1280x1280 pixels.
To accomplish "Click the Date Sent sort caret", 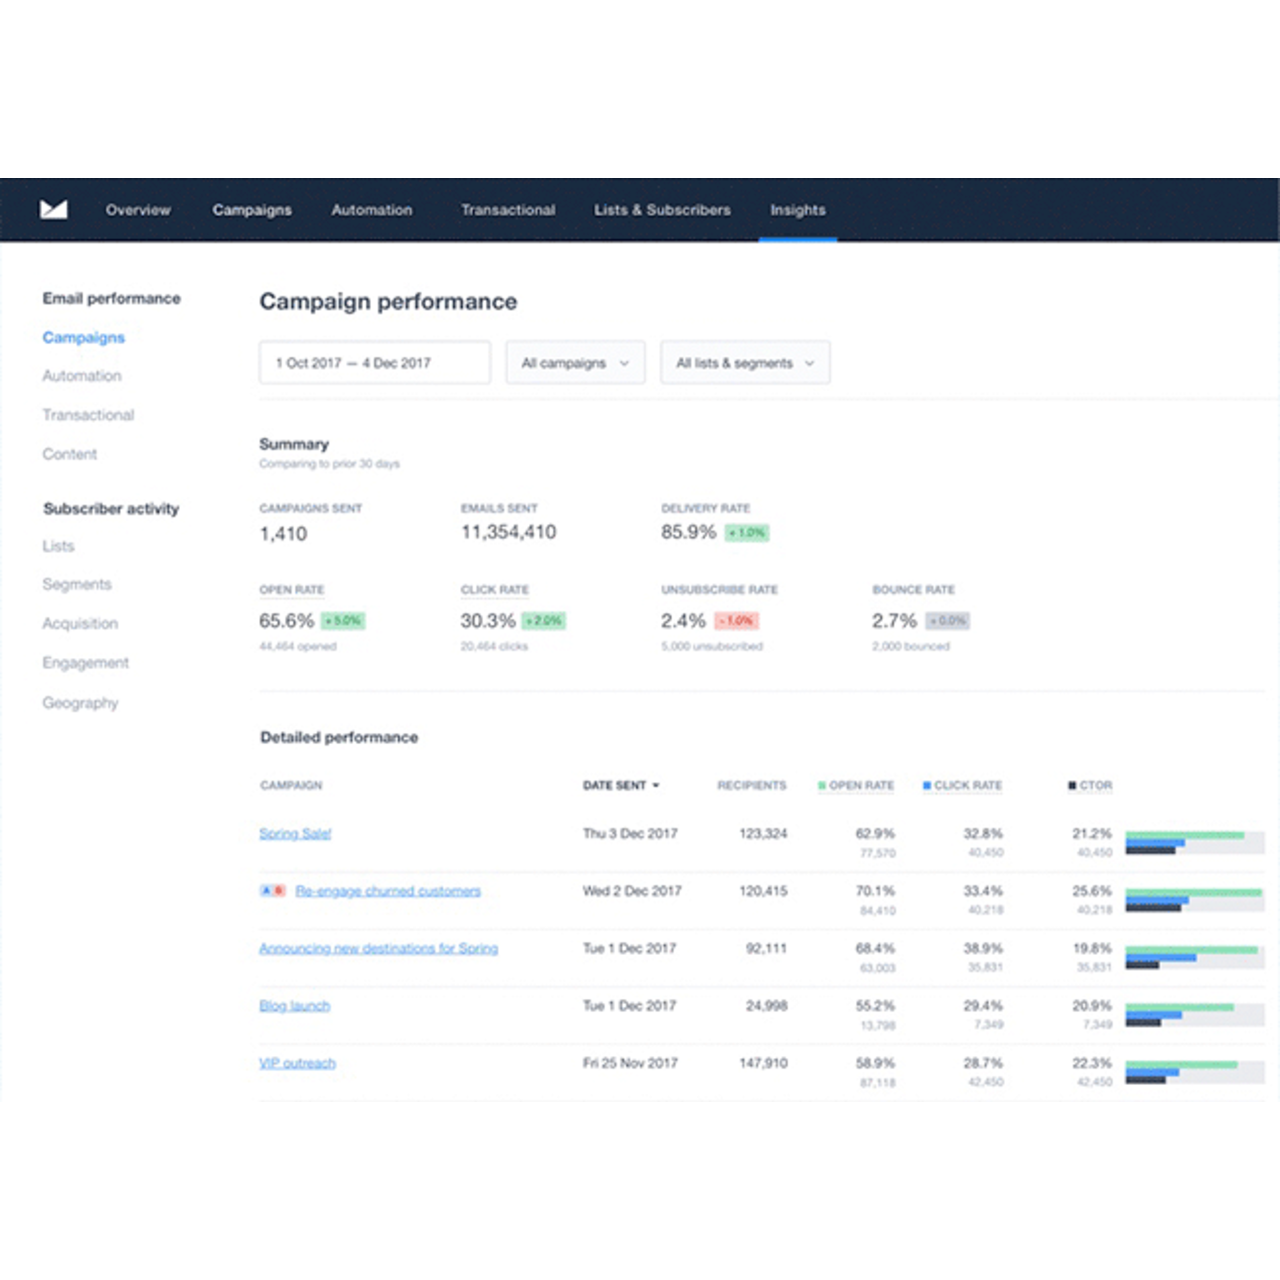I will click(x=657, y=786).
